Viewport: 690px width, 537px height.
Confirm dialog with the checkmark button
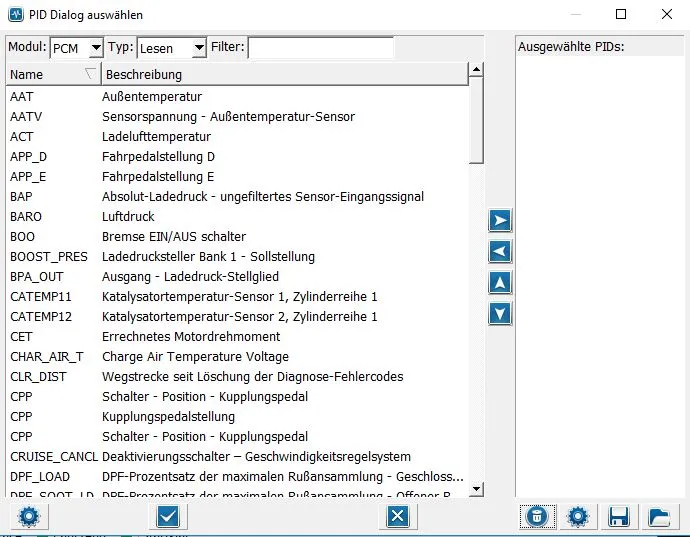tap(168, 516)
